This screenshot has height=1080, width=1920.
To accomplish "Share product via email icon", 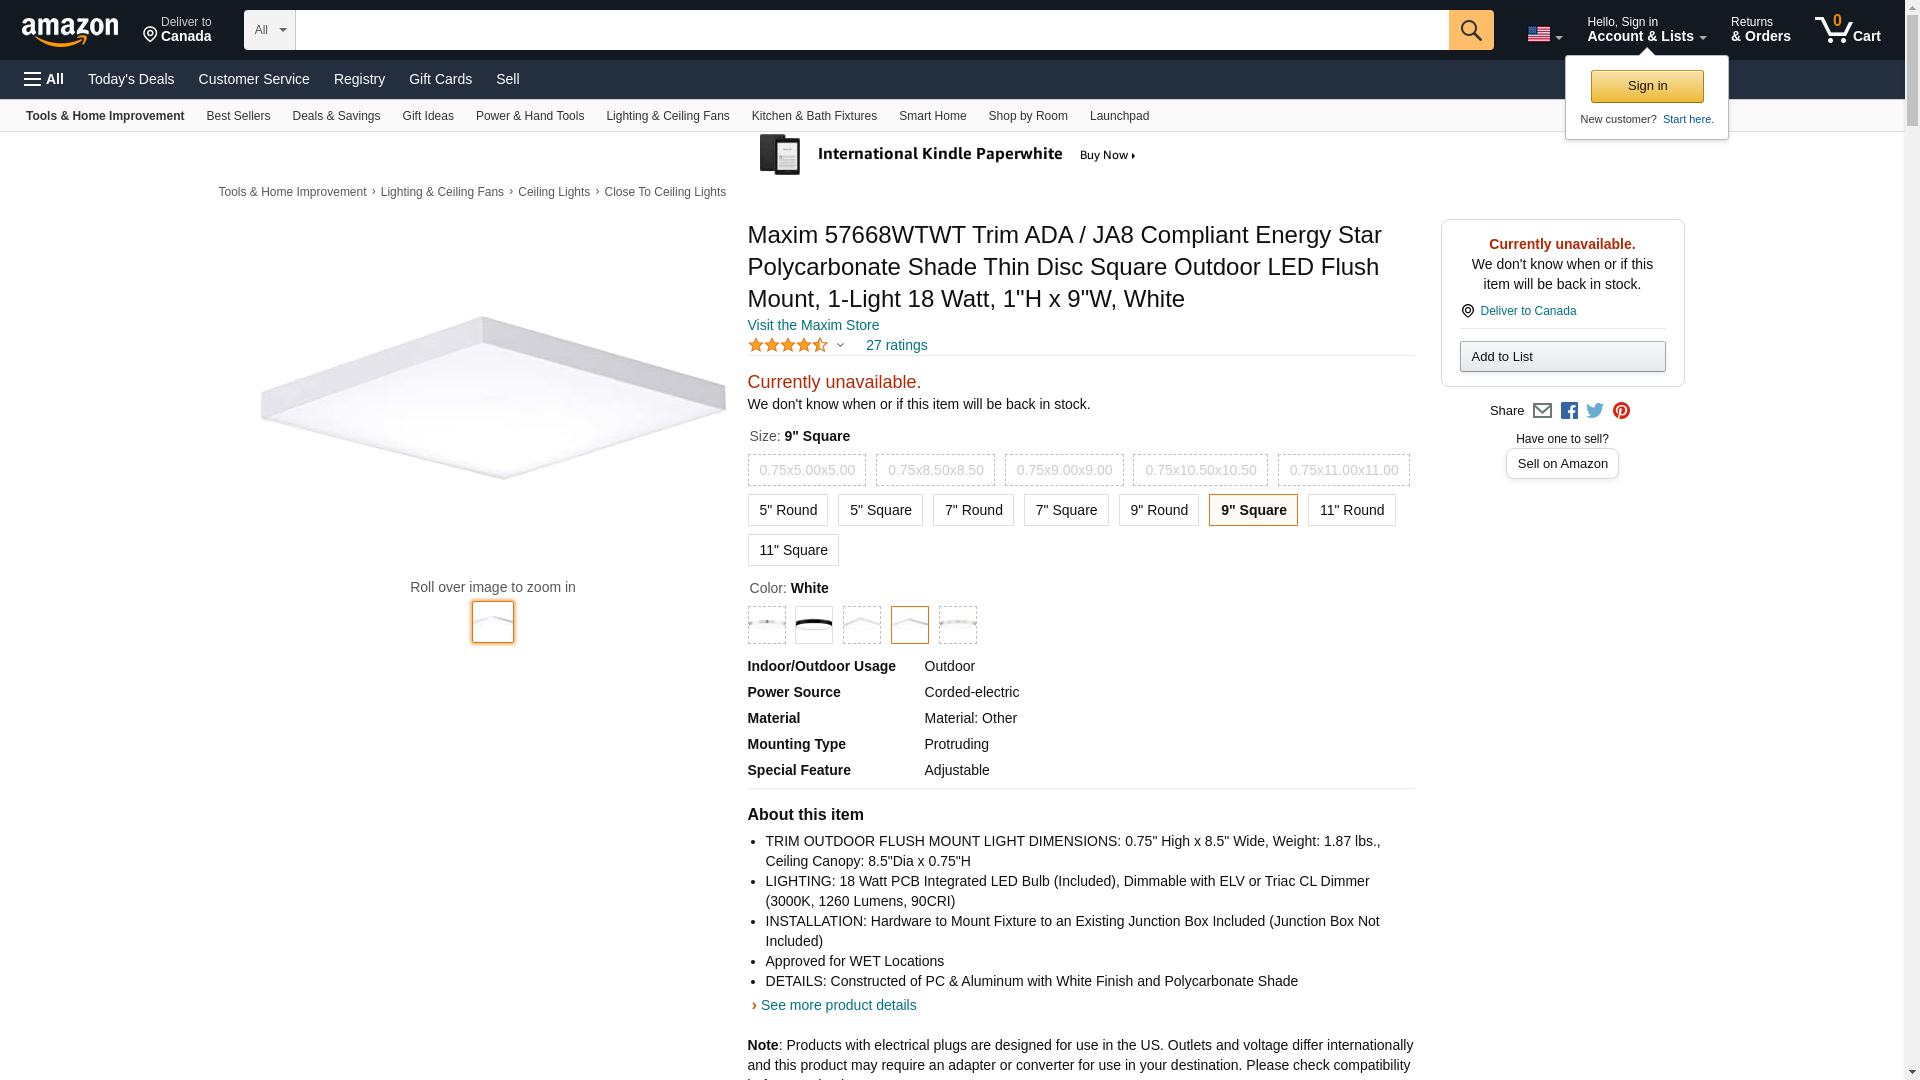I will tap(1542, 411).
